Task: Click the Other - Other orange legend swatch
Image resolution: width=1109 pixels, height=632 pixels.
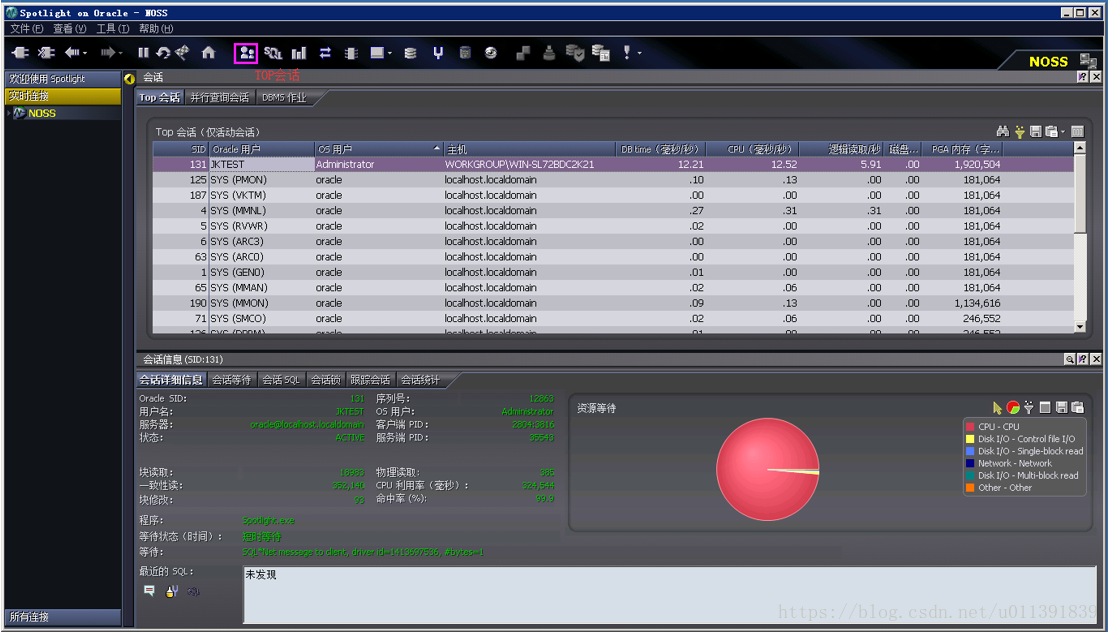Action: pos(970,487)
